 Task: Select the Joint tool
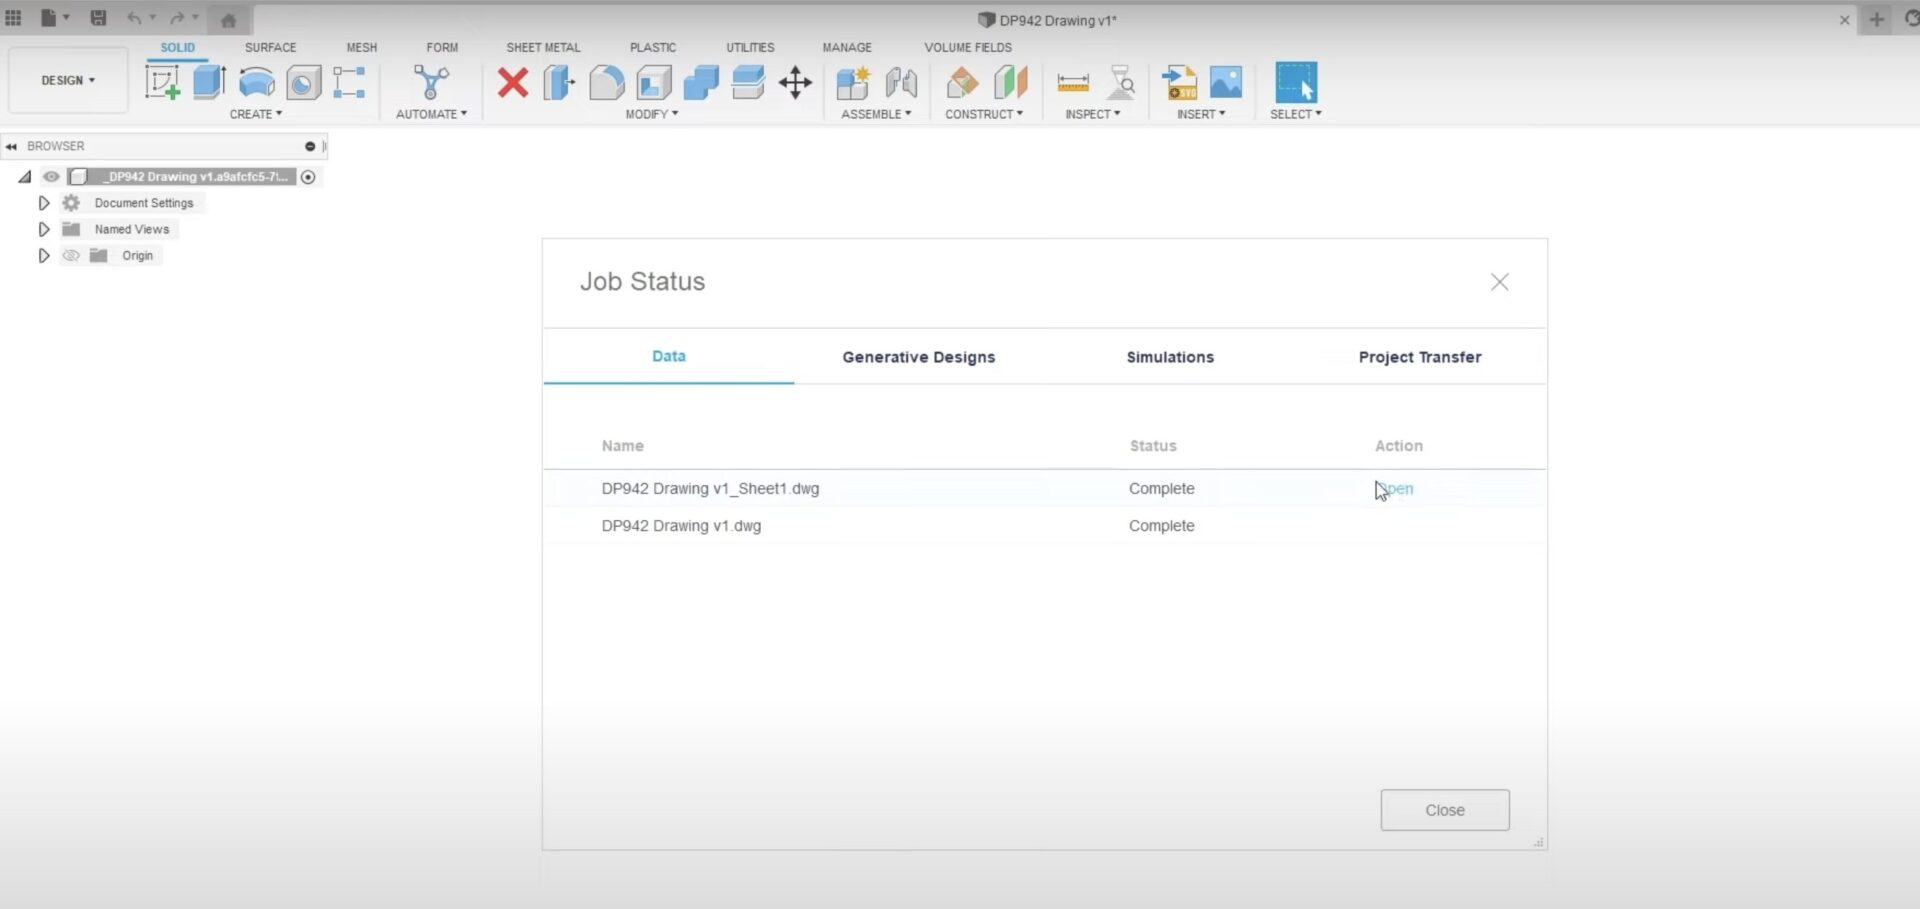point(901,82)
